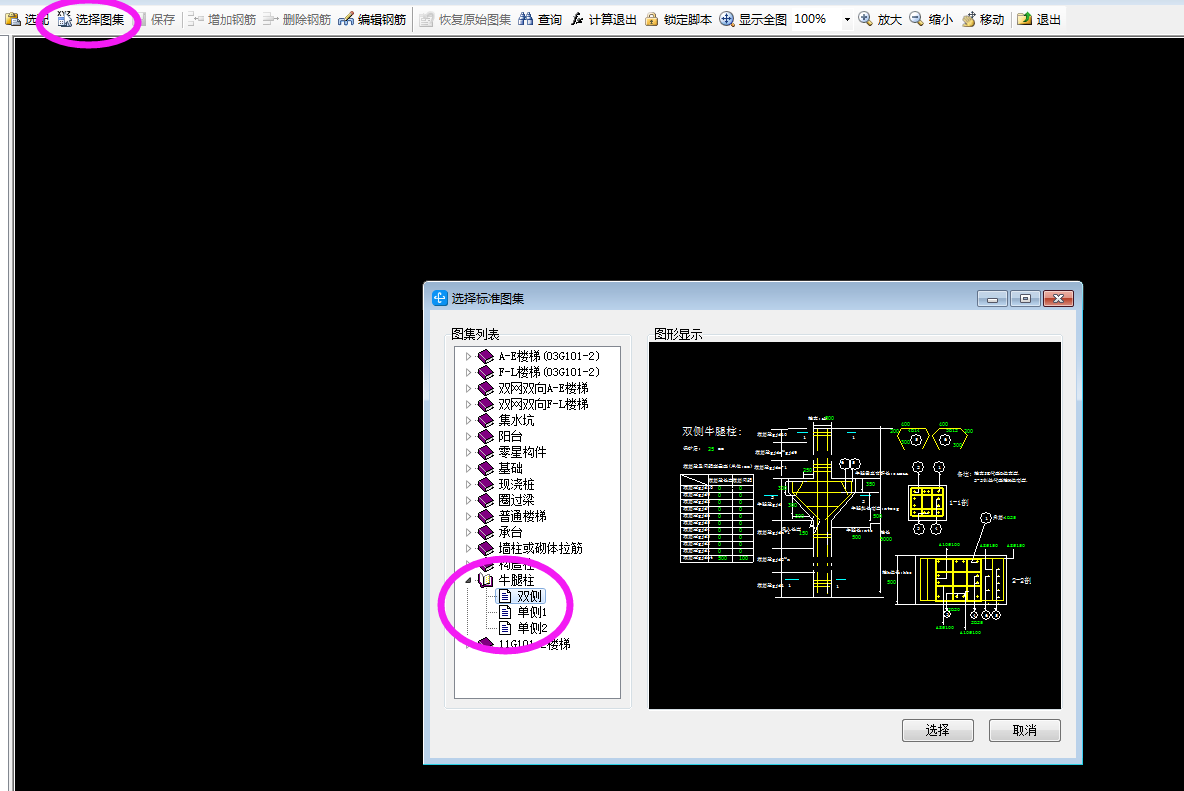
Task: Click the 退出 toolbar icon
Action: click(1025, 19)
